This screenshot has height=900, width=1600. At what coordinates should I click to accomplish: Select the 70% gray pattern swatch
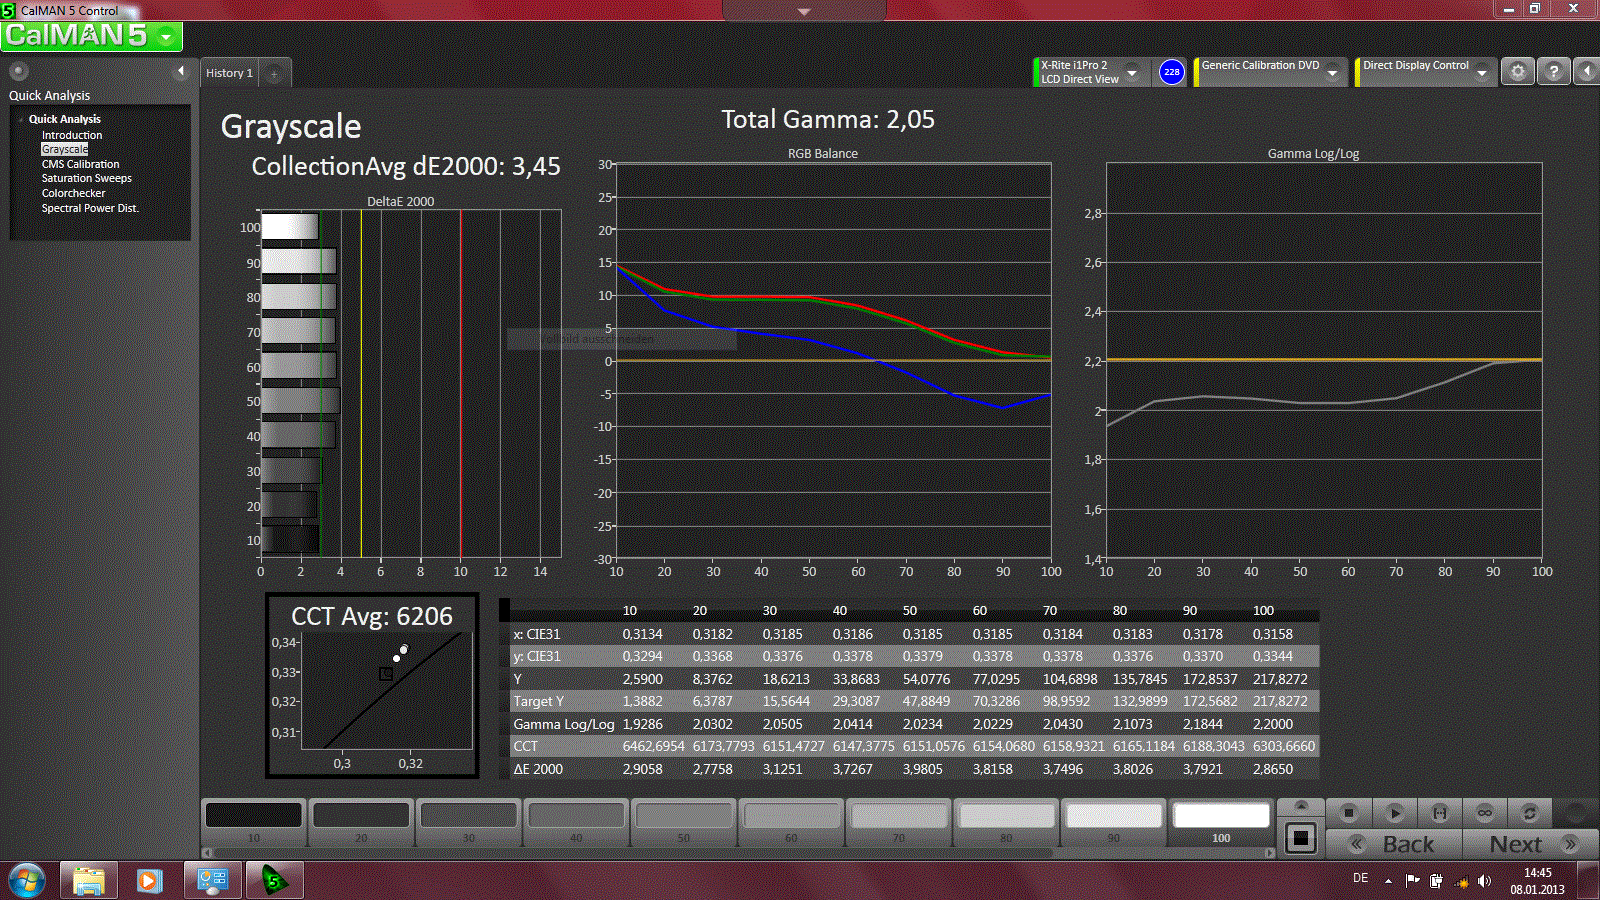click(x=899, y=822)
